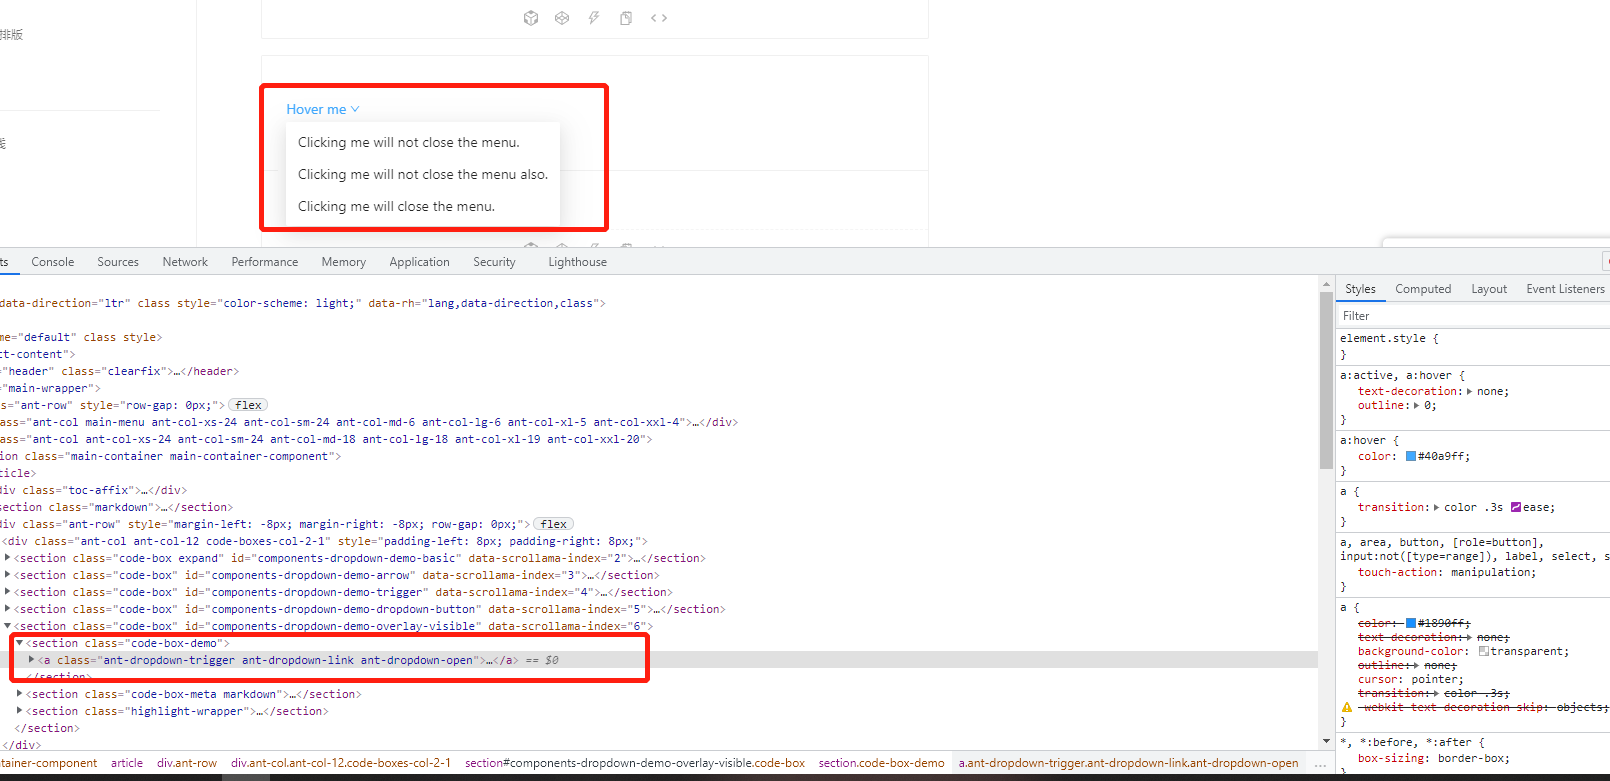Open the Network tab
1610x781 pixels.
coord(185,262)
